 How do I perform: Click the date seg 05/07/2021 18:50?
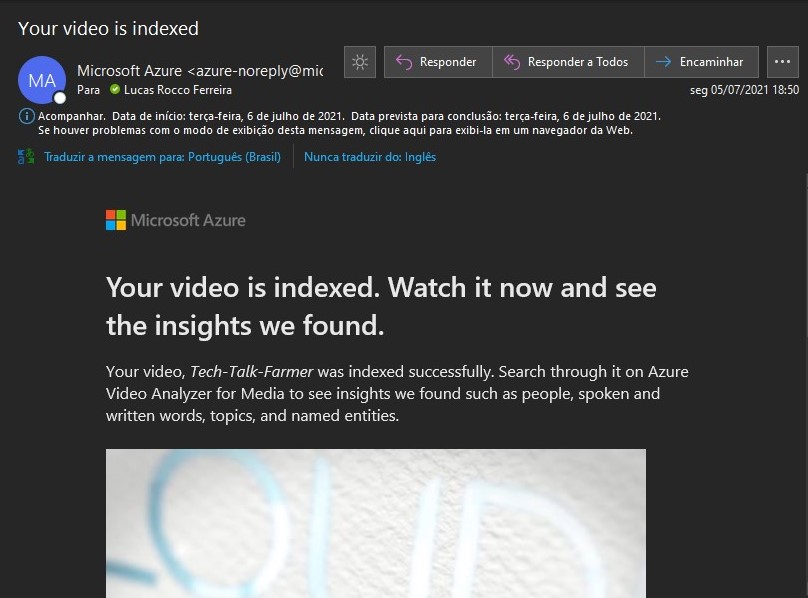pos(745,90)
